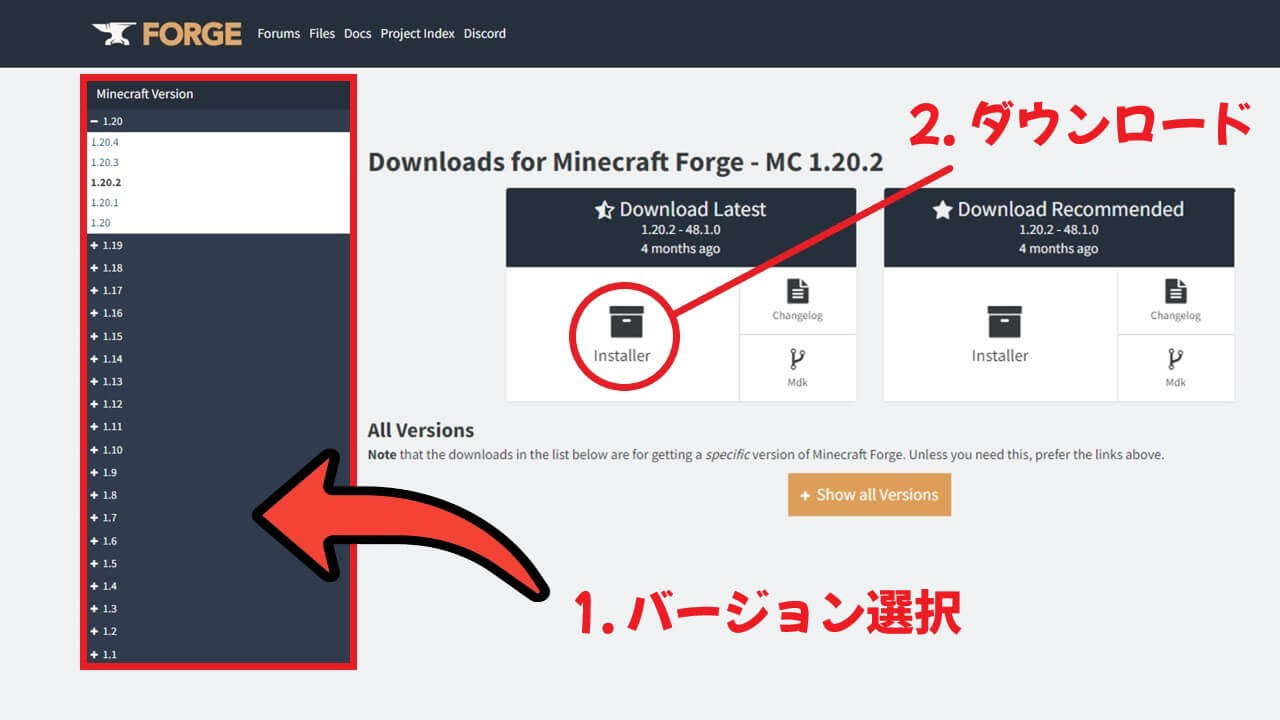The height and width of the screenshot is (720, 1280).
Task: Open the Docs page from the top menu
Action: pyautogui.click(x=357, y=33)
